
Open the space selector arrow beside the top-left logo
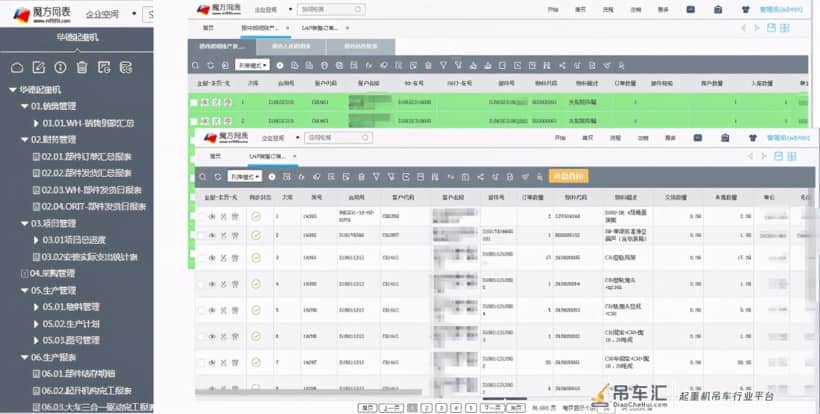(x=134, y=14)
